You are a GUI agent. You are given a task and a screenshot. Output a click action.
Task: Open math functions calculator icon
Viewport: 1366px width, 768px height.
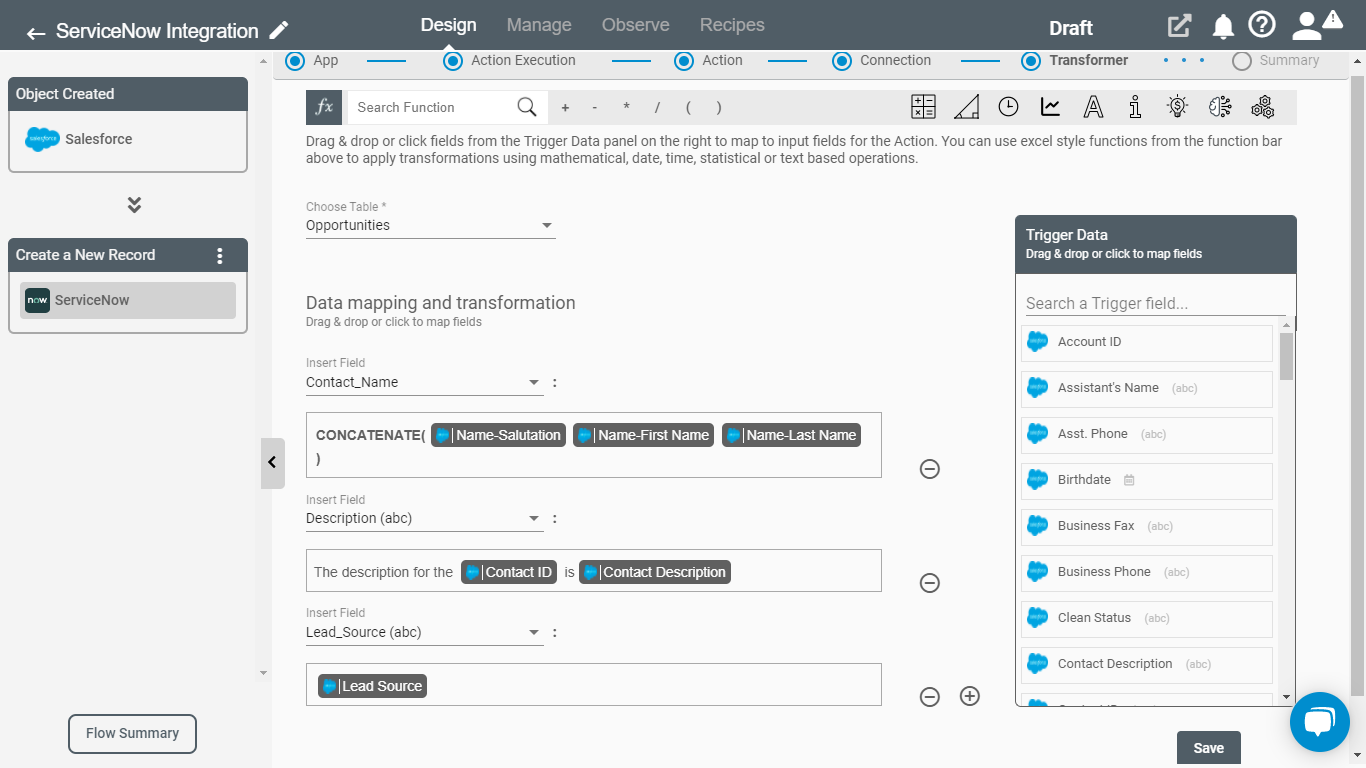coord(924,107)
